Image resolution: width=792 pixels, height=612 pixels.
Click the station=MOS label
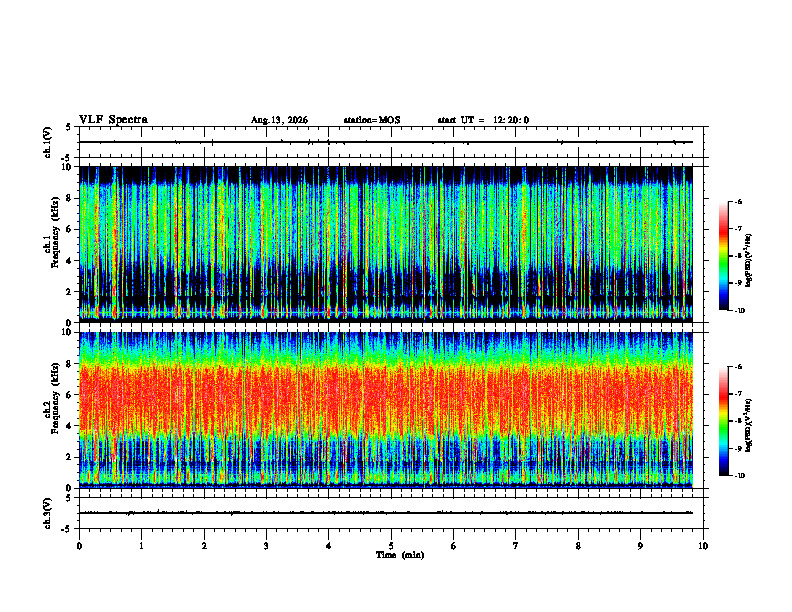point(372,120)
